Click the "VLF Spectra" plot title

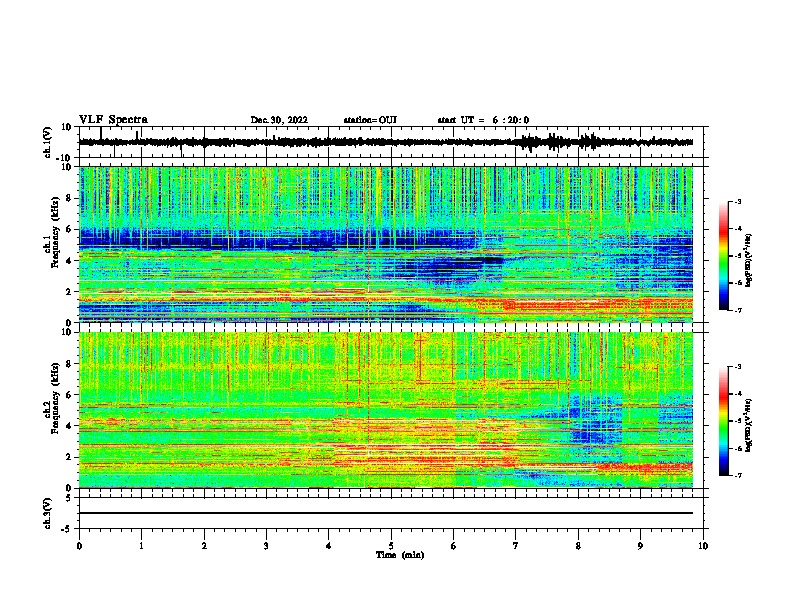(113, 120)
